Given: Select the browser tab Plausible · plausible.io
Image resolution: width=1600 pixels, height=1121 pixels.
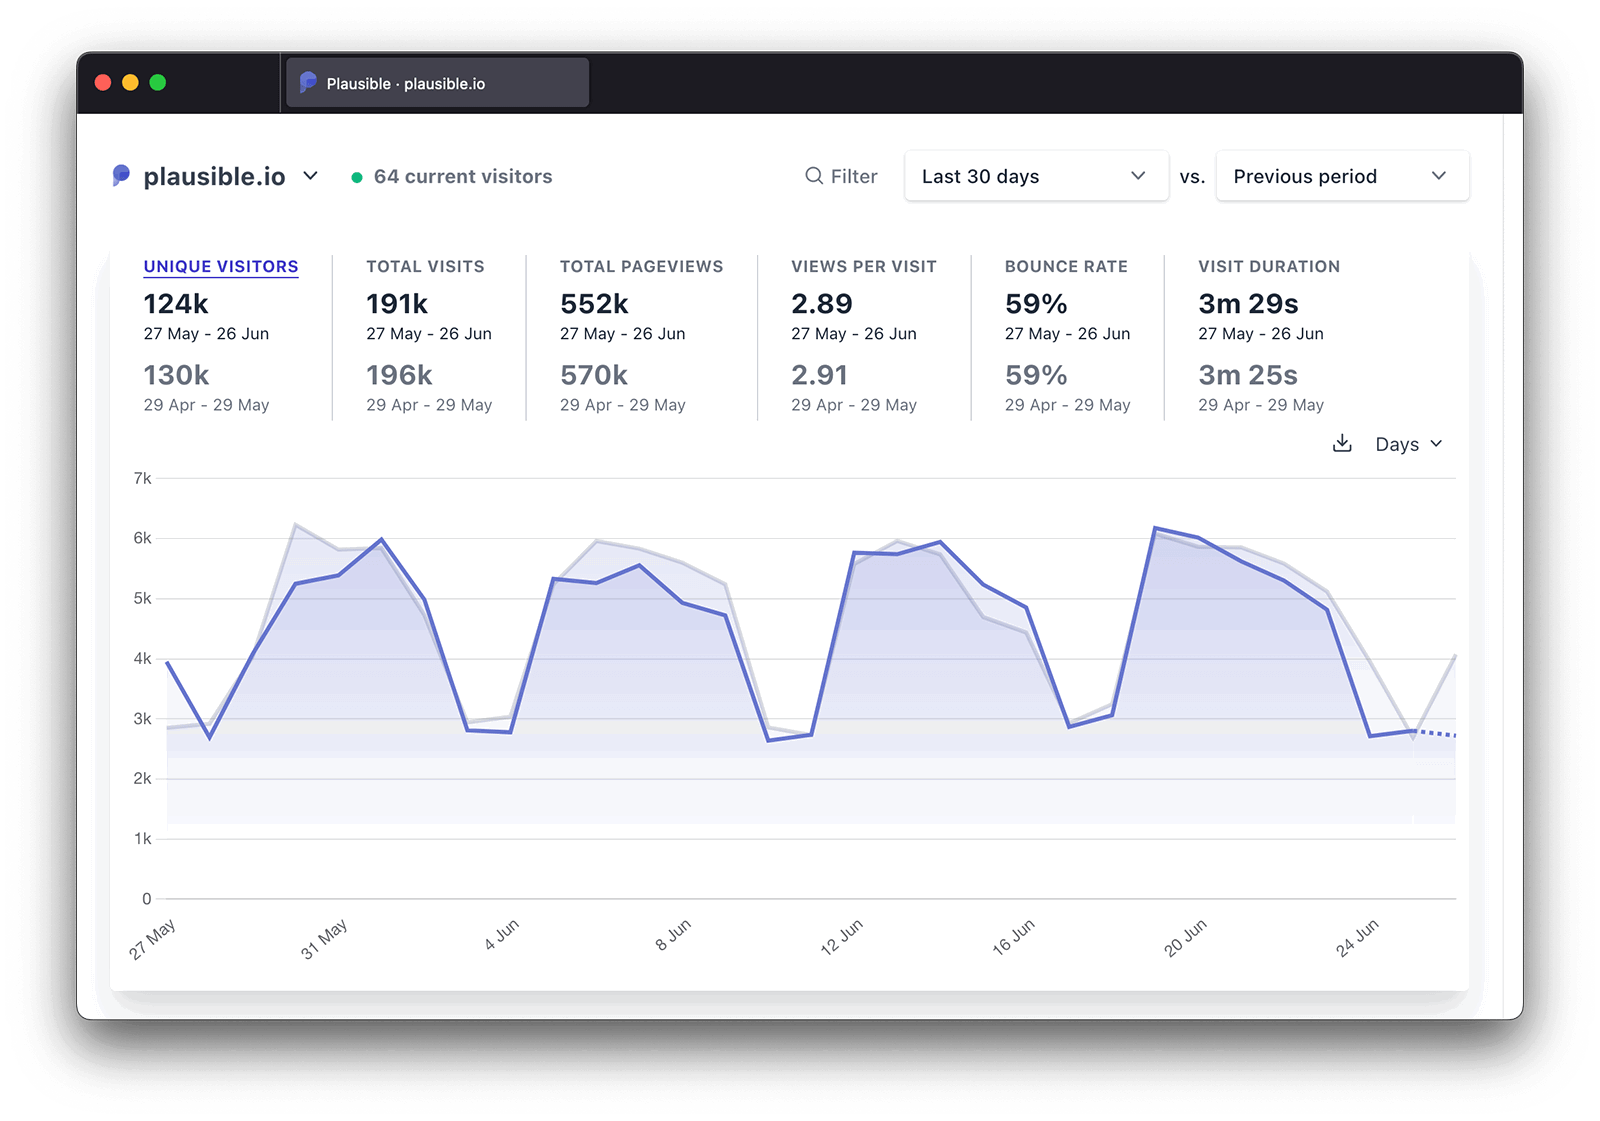Looking at the screenshot, I should [436, 82].
